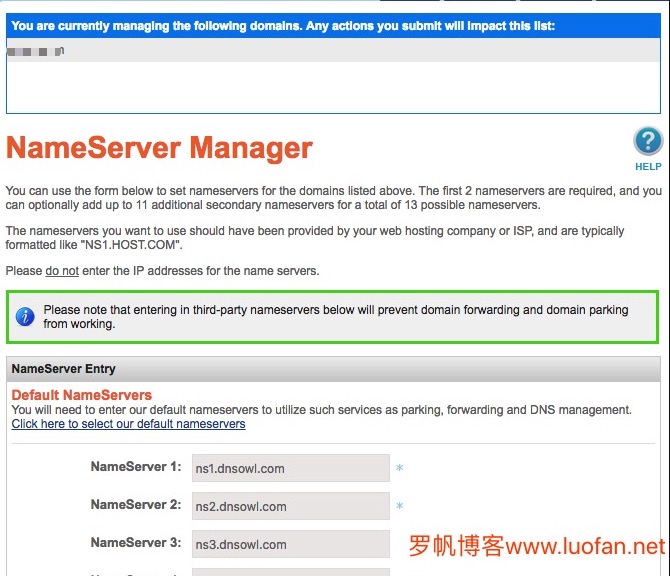Click the blue info icon in the notice
This screenshot has height=576, width=670.
pyautogui.click(x=25, y=316)
